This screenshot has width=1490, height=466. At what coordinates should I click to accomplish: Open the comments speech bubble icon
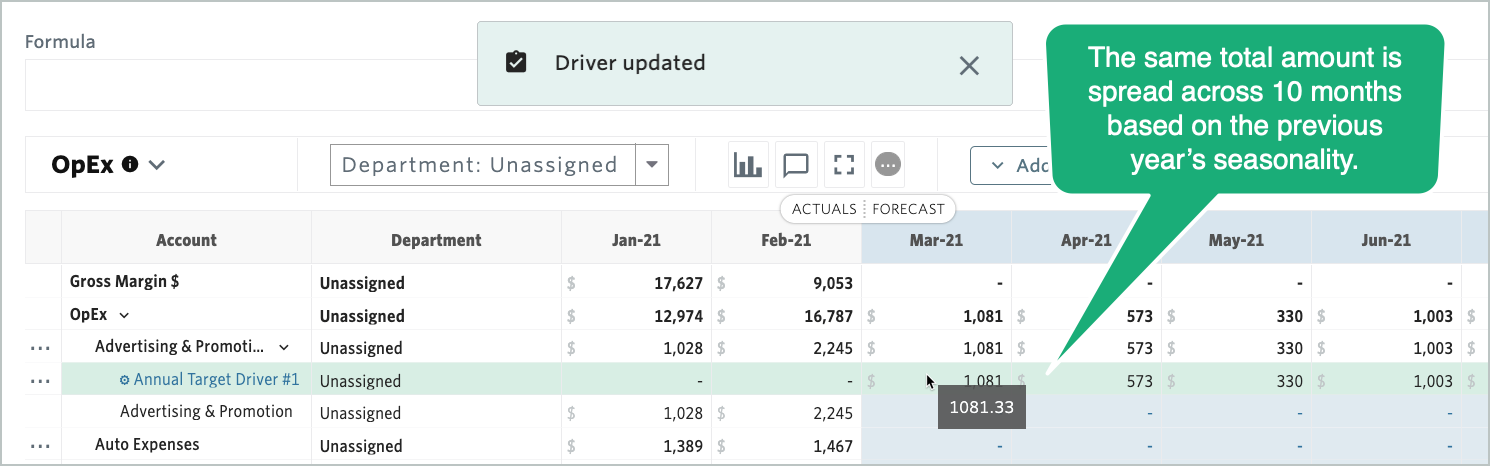[795, 165]
